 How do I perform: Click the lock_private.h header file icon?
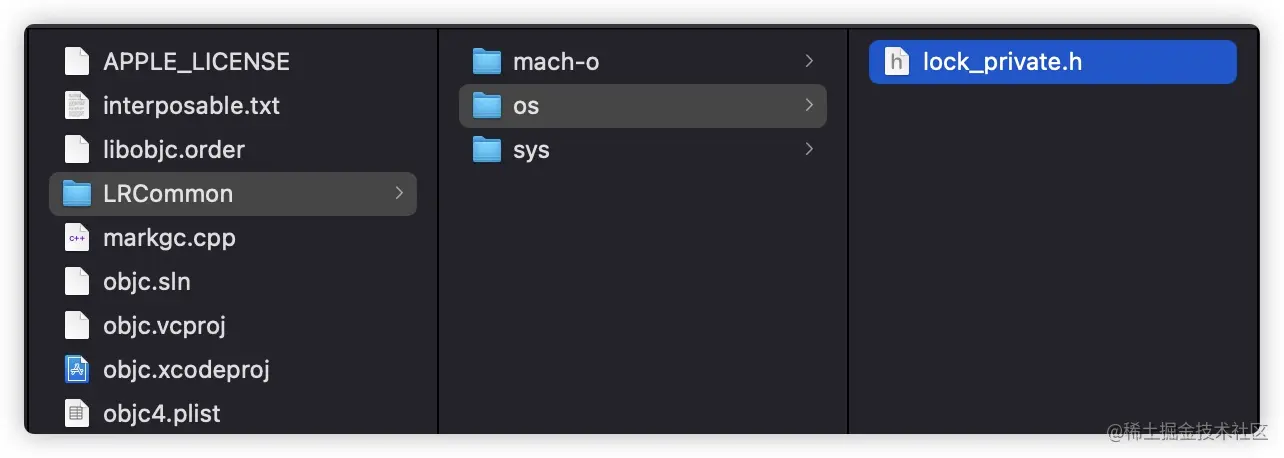pyautogui.click(x=898, y=62)
